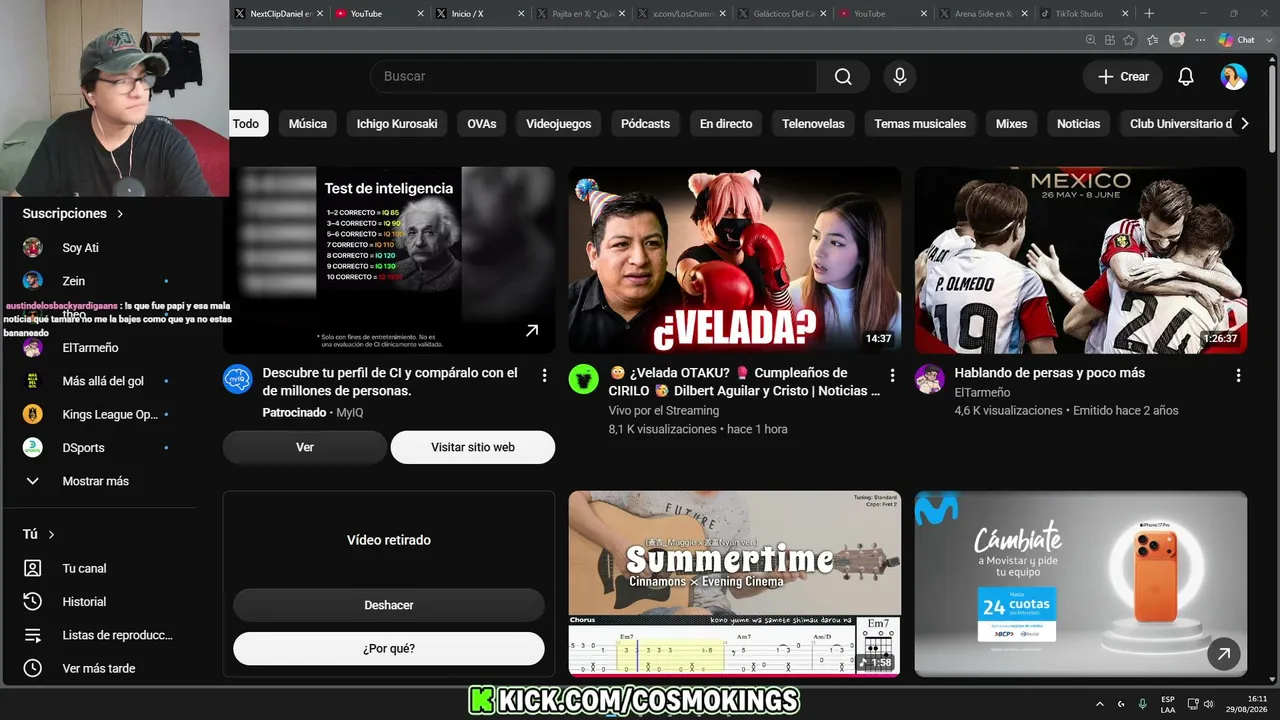Screen dimensions: 1280x720
Task: Switch to the Inicio / X browser tab
Action: coord(480,14)
